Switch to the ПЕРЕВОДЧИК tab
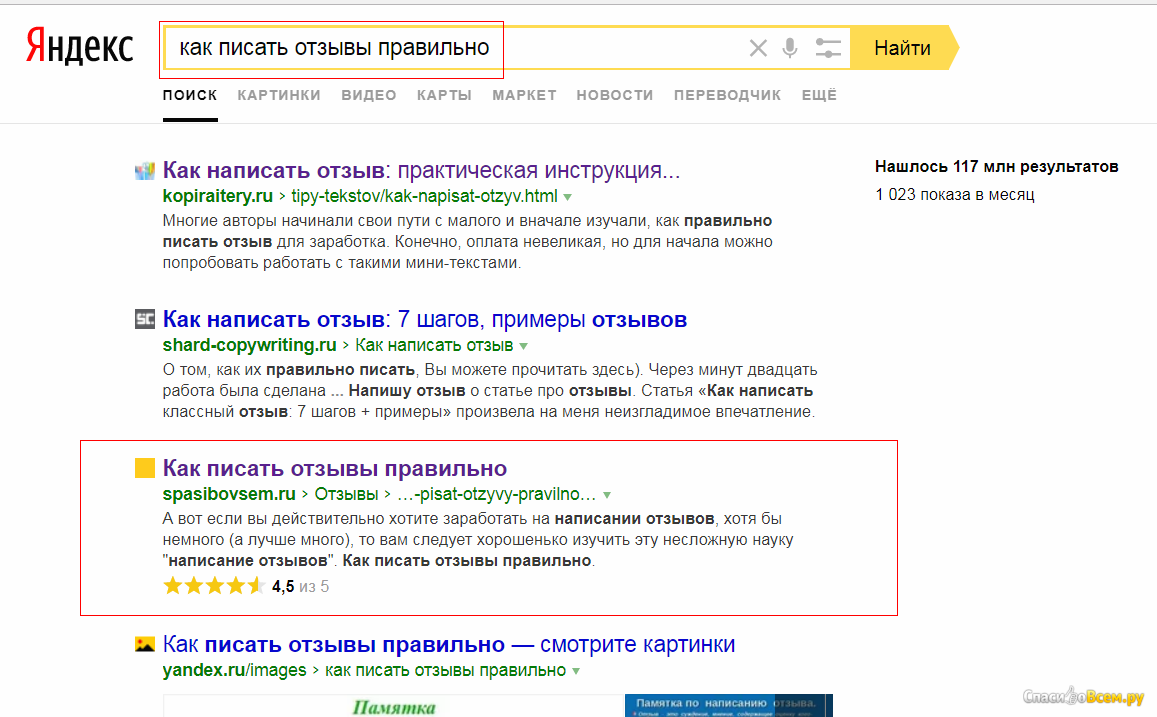1157x717 pixels. point(727,95)
